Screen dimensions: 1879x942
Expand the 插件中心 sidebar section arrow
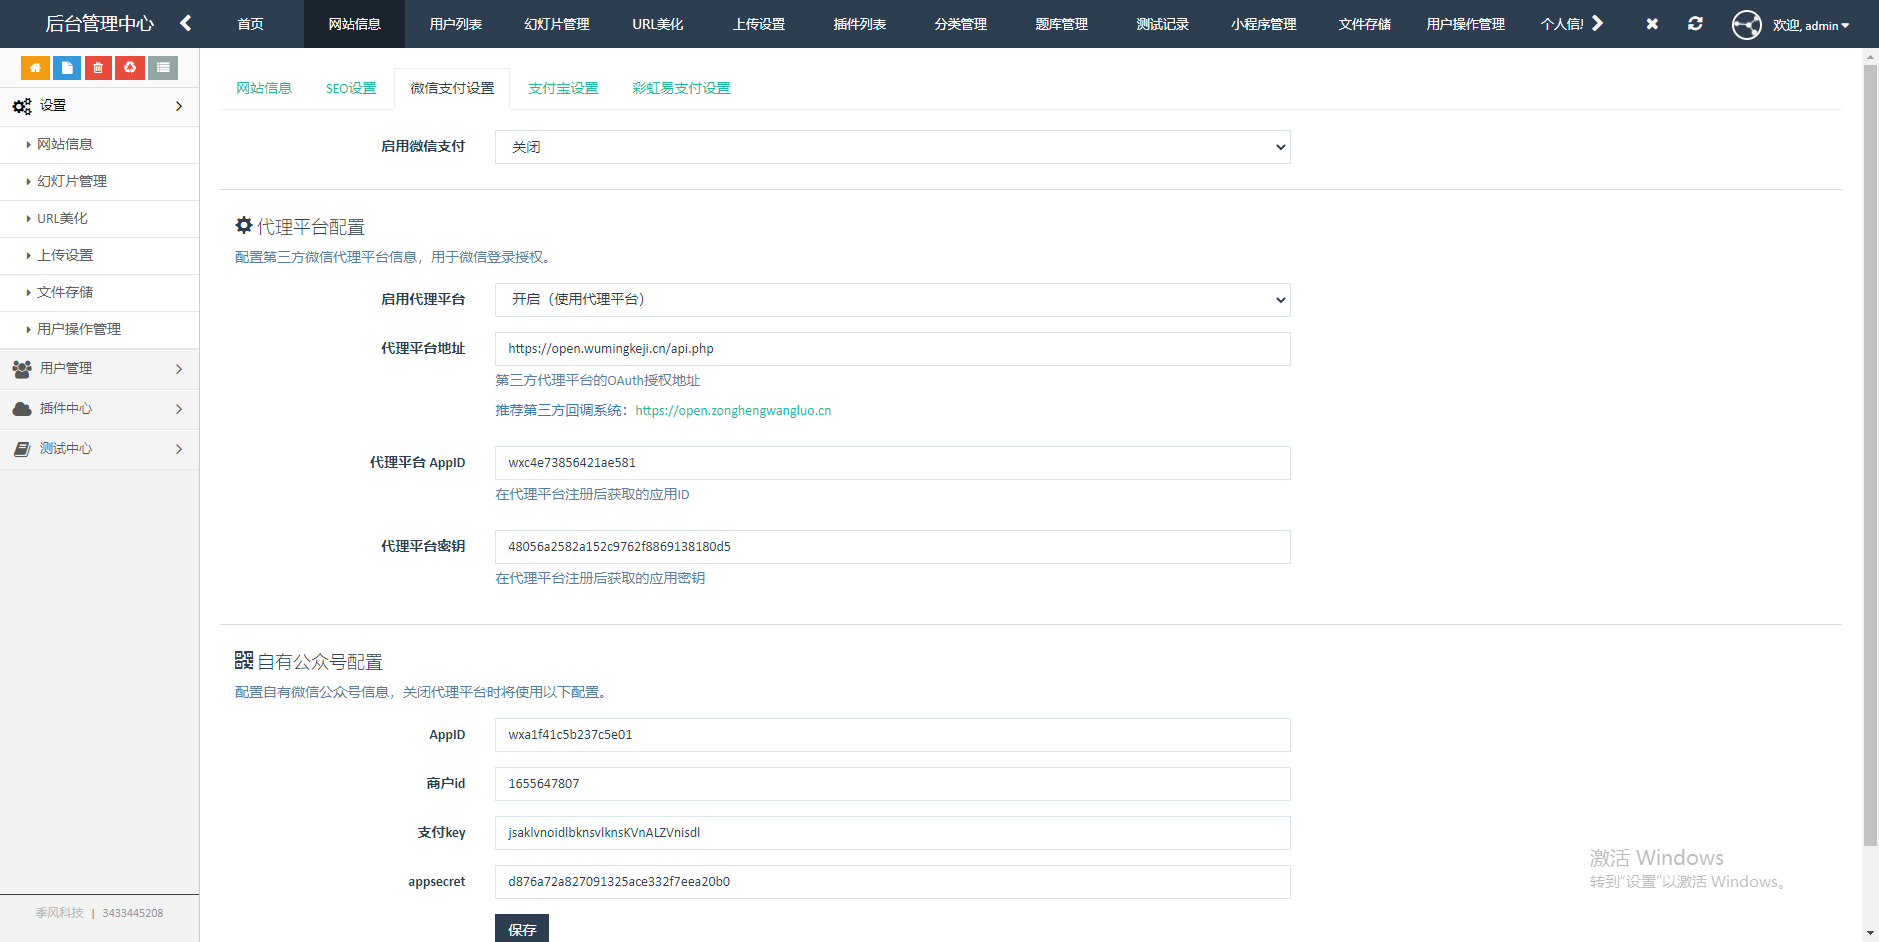[x=179, y=409]
